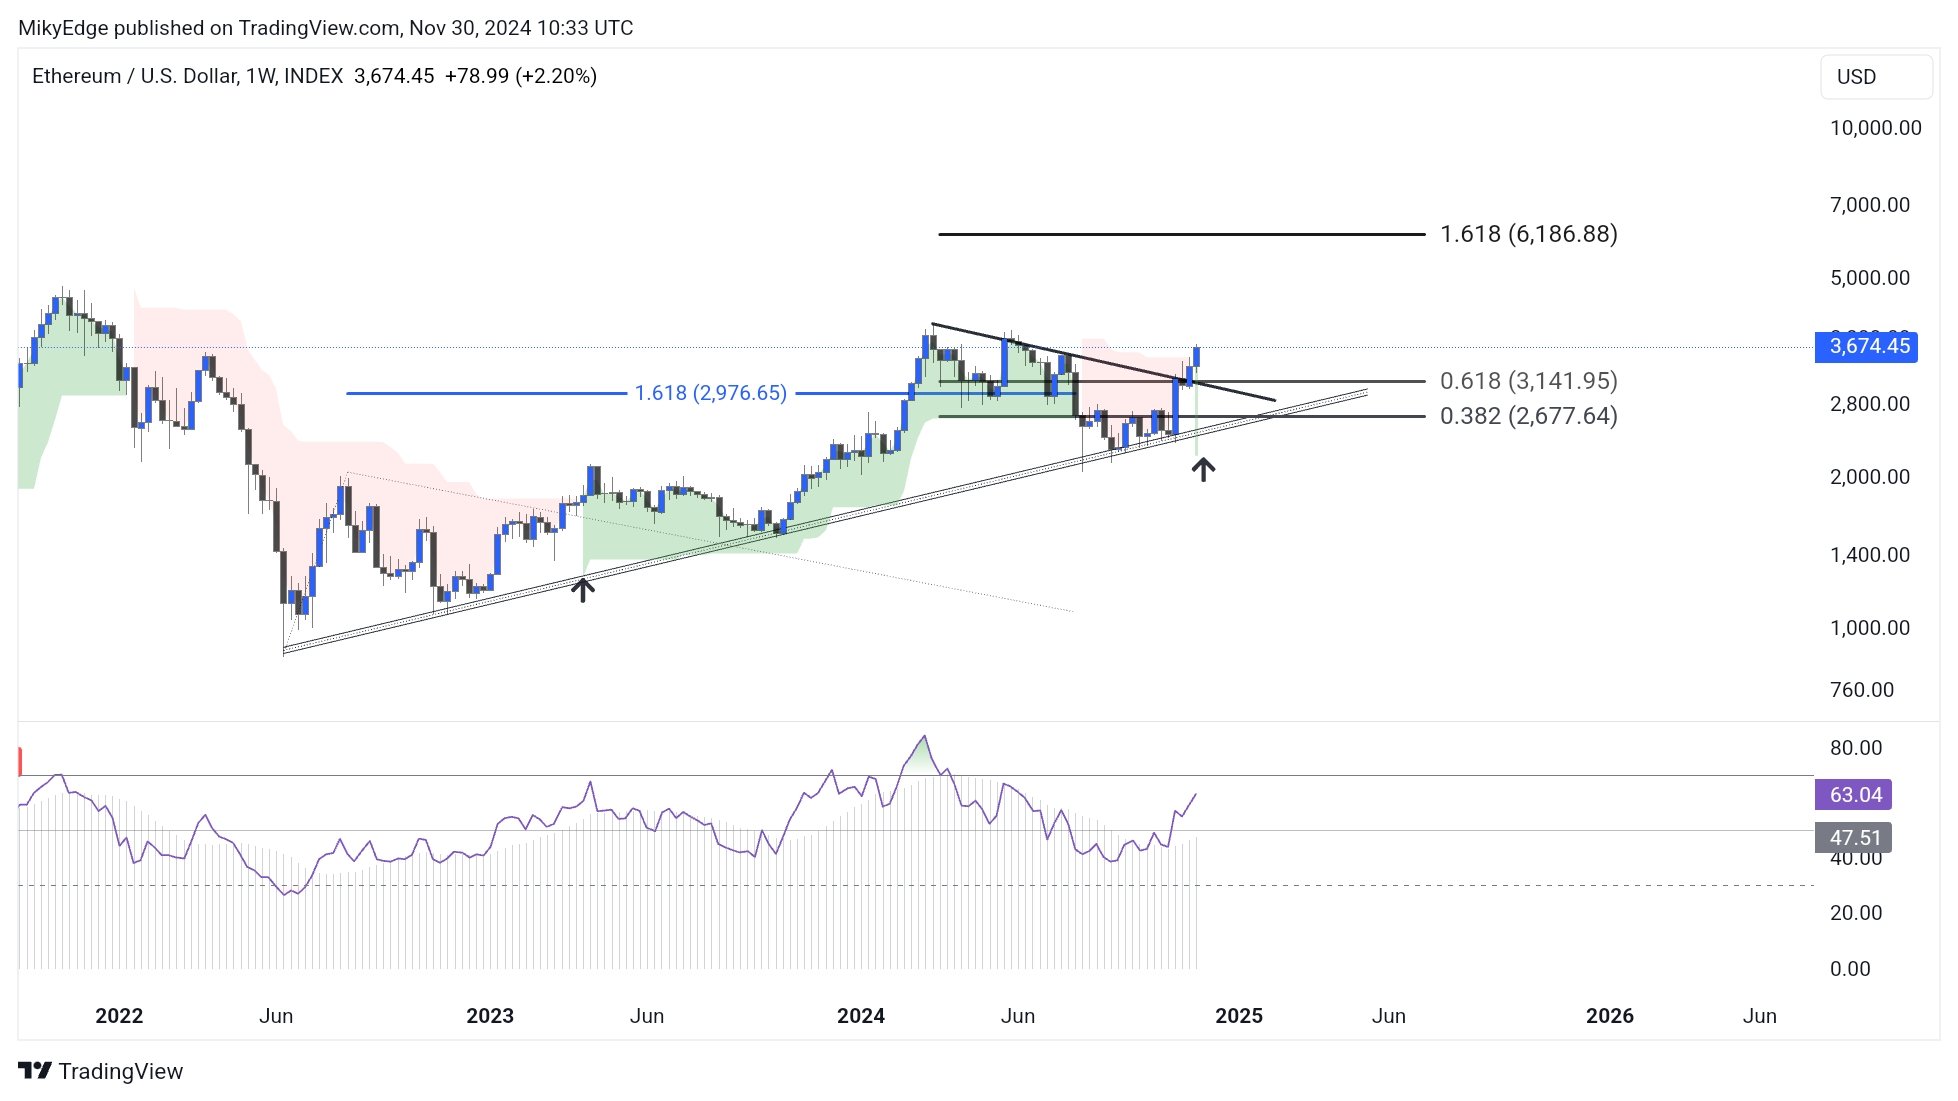
Task: Click the RSI value tag 63.04
Action: [1853, 795]
